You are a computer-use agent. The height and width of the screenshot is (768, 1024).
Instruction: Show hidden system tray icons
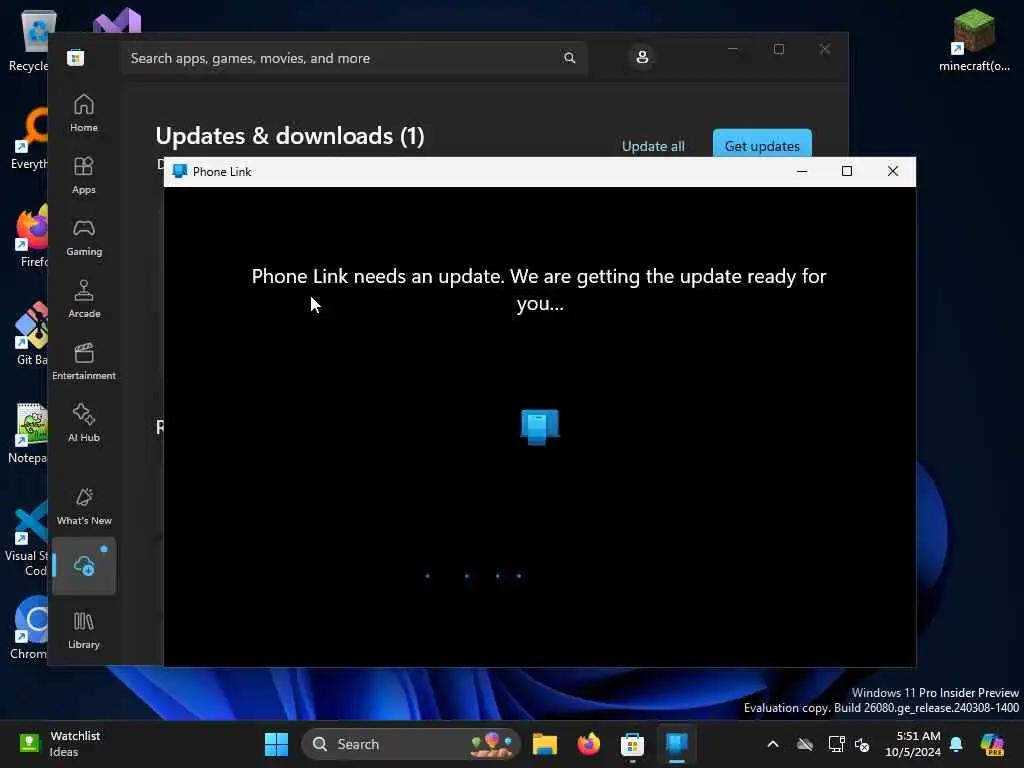pos(773,744)
